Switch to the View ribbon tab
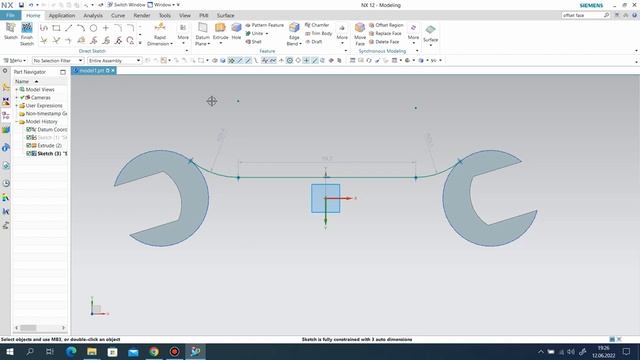640x360 pixels. coord(184,16)
